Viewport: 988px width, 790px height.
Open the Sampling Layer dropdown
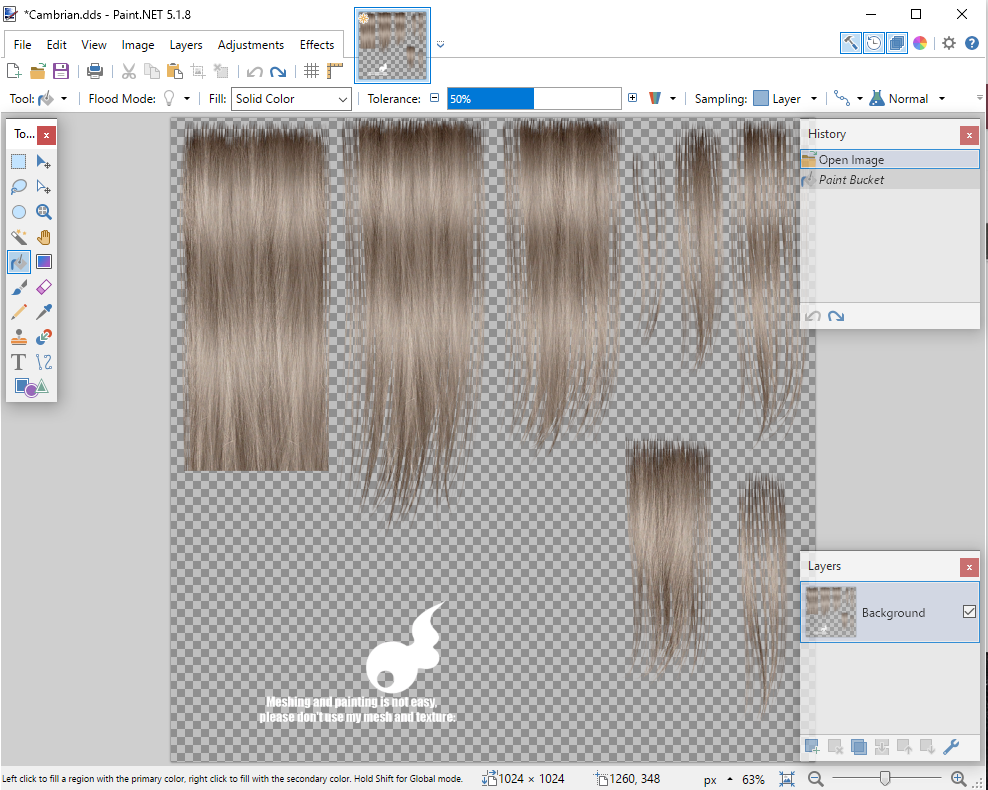(x=786, y=99)
